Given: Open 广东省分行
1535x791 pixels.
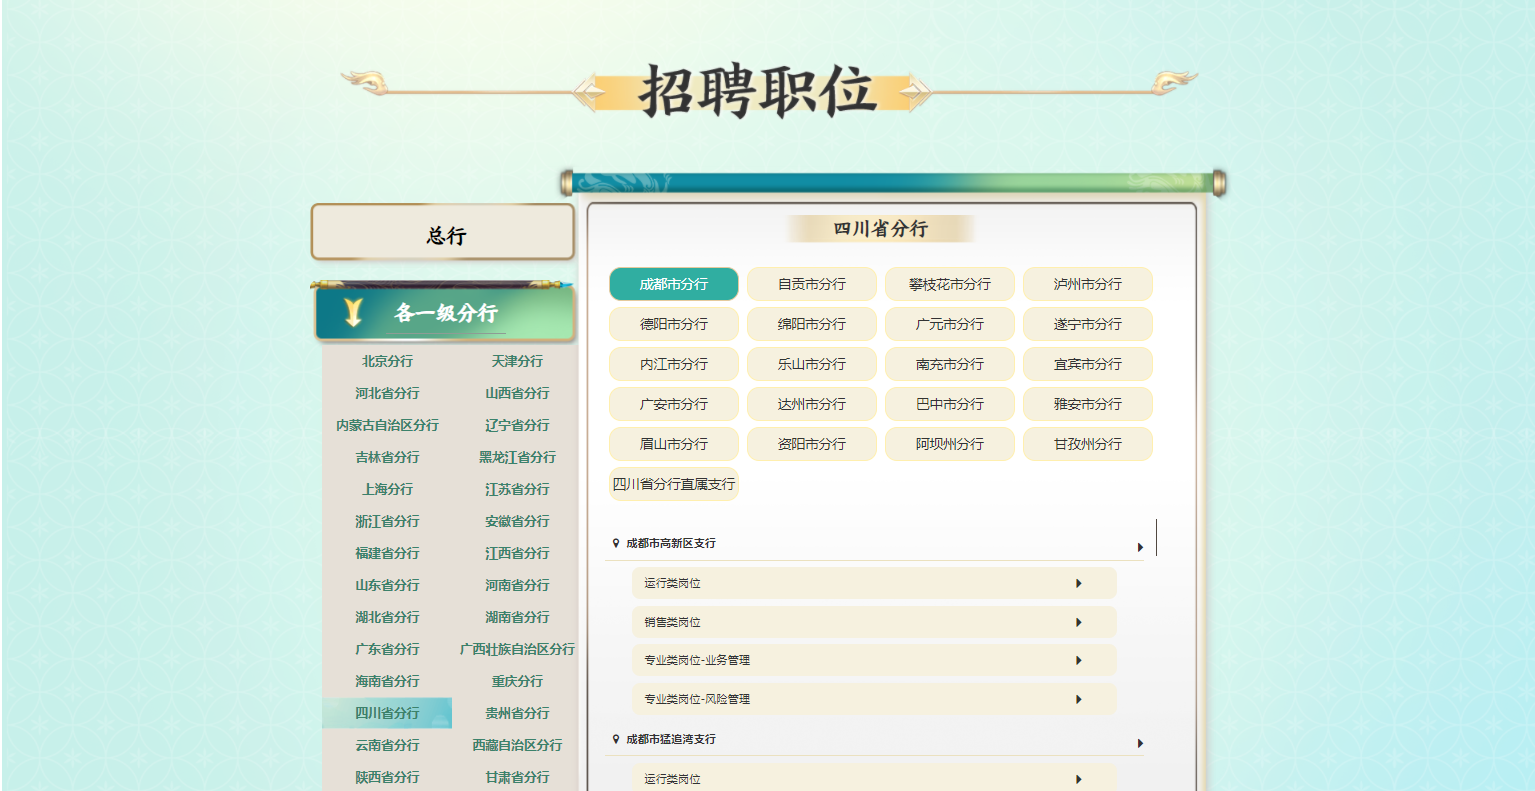Looking at the screenshot, I should coord(387,649).
